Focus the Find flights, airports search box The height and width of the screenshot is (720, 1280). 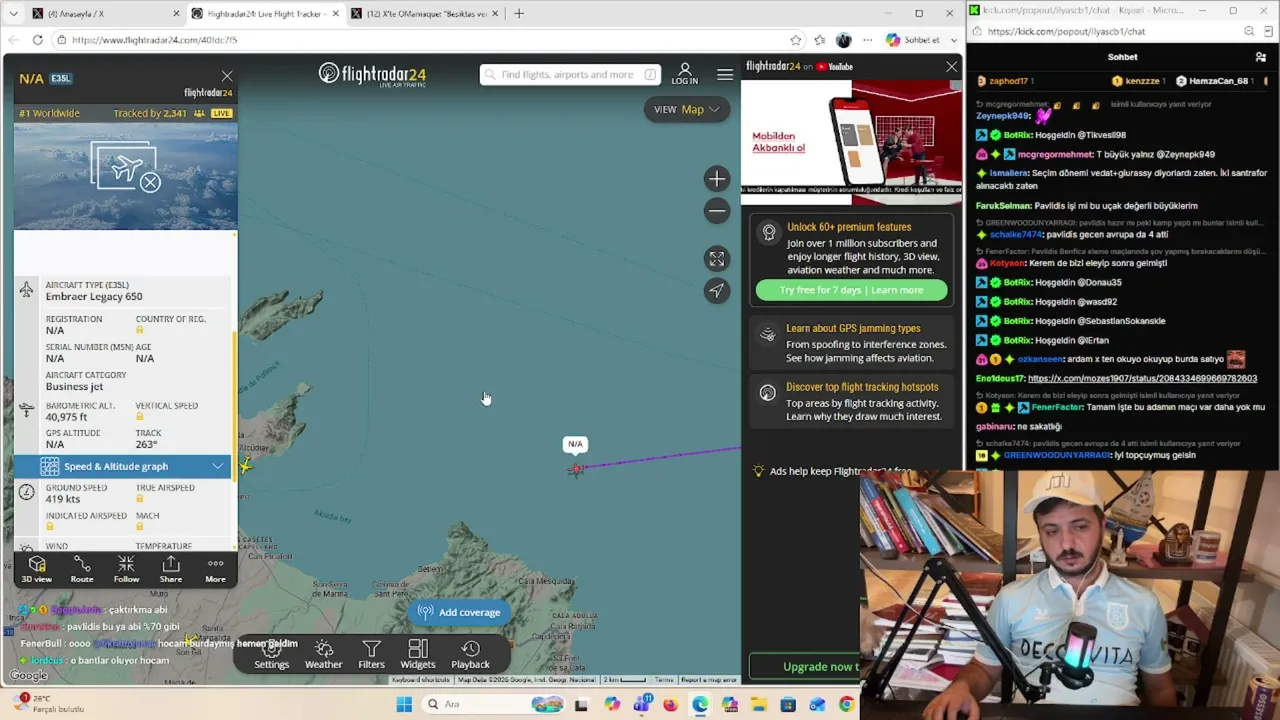pos(569,75)
